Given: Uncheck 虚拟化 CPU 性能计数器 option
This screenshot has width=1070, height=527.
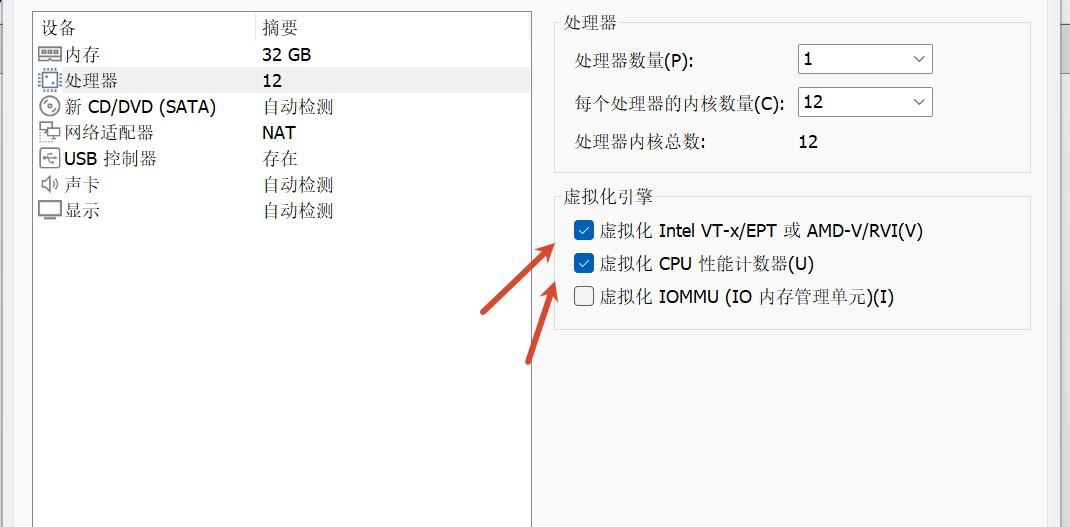Looking at the screenshot, I should tap(583, 263).
